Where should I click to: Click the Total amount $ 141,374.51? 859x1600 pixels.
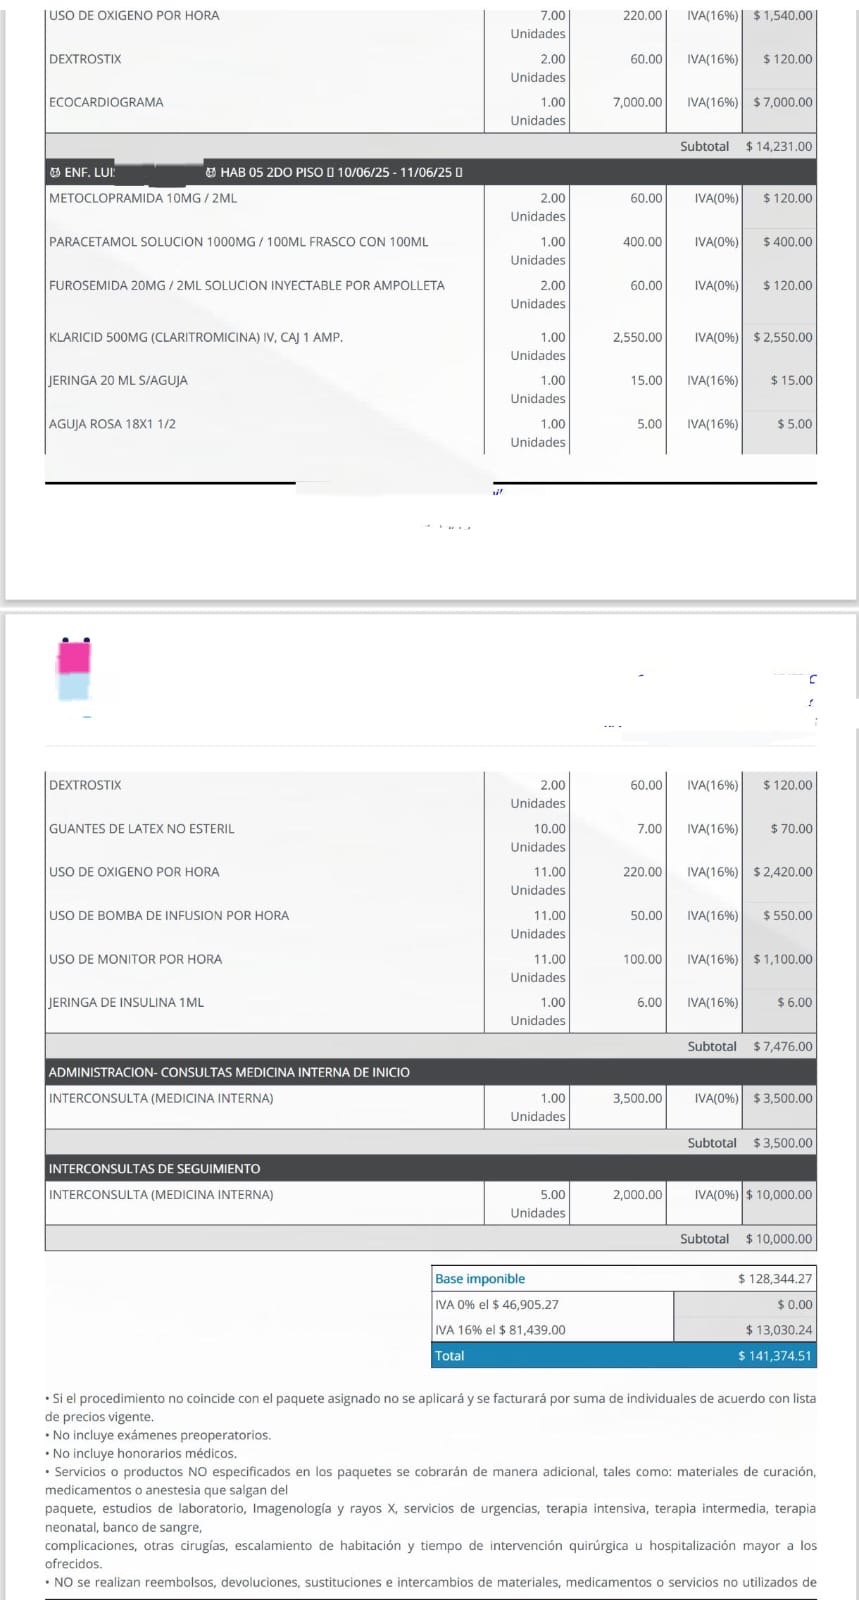tap(775, 1356)
